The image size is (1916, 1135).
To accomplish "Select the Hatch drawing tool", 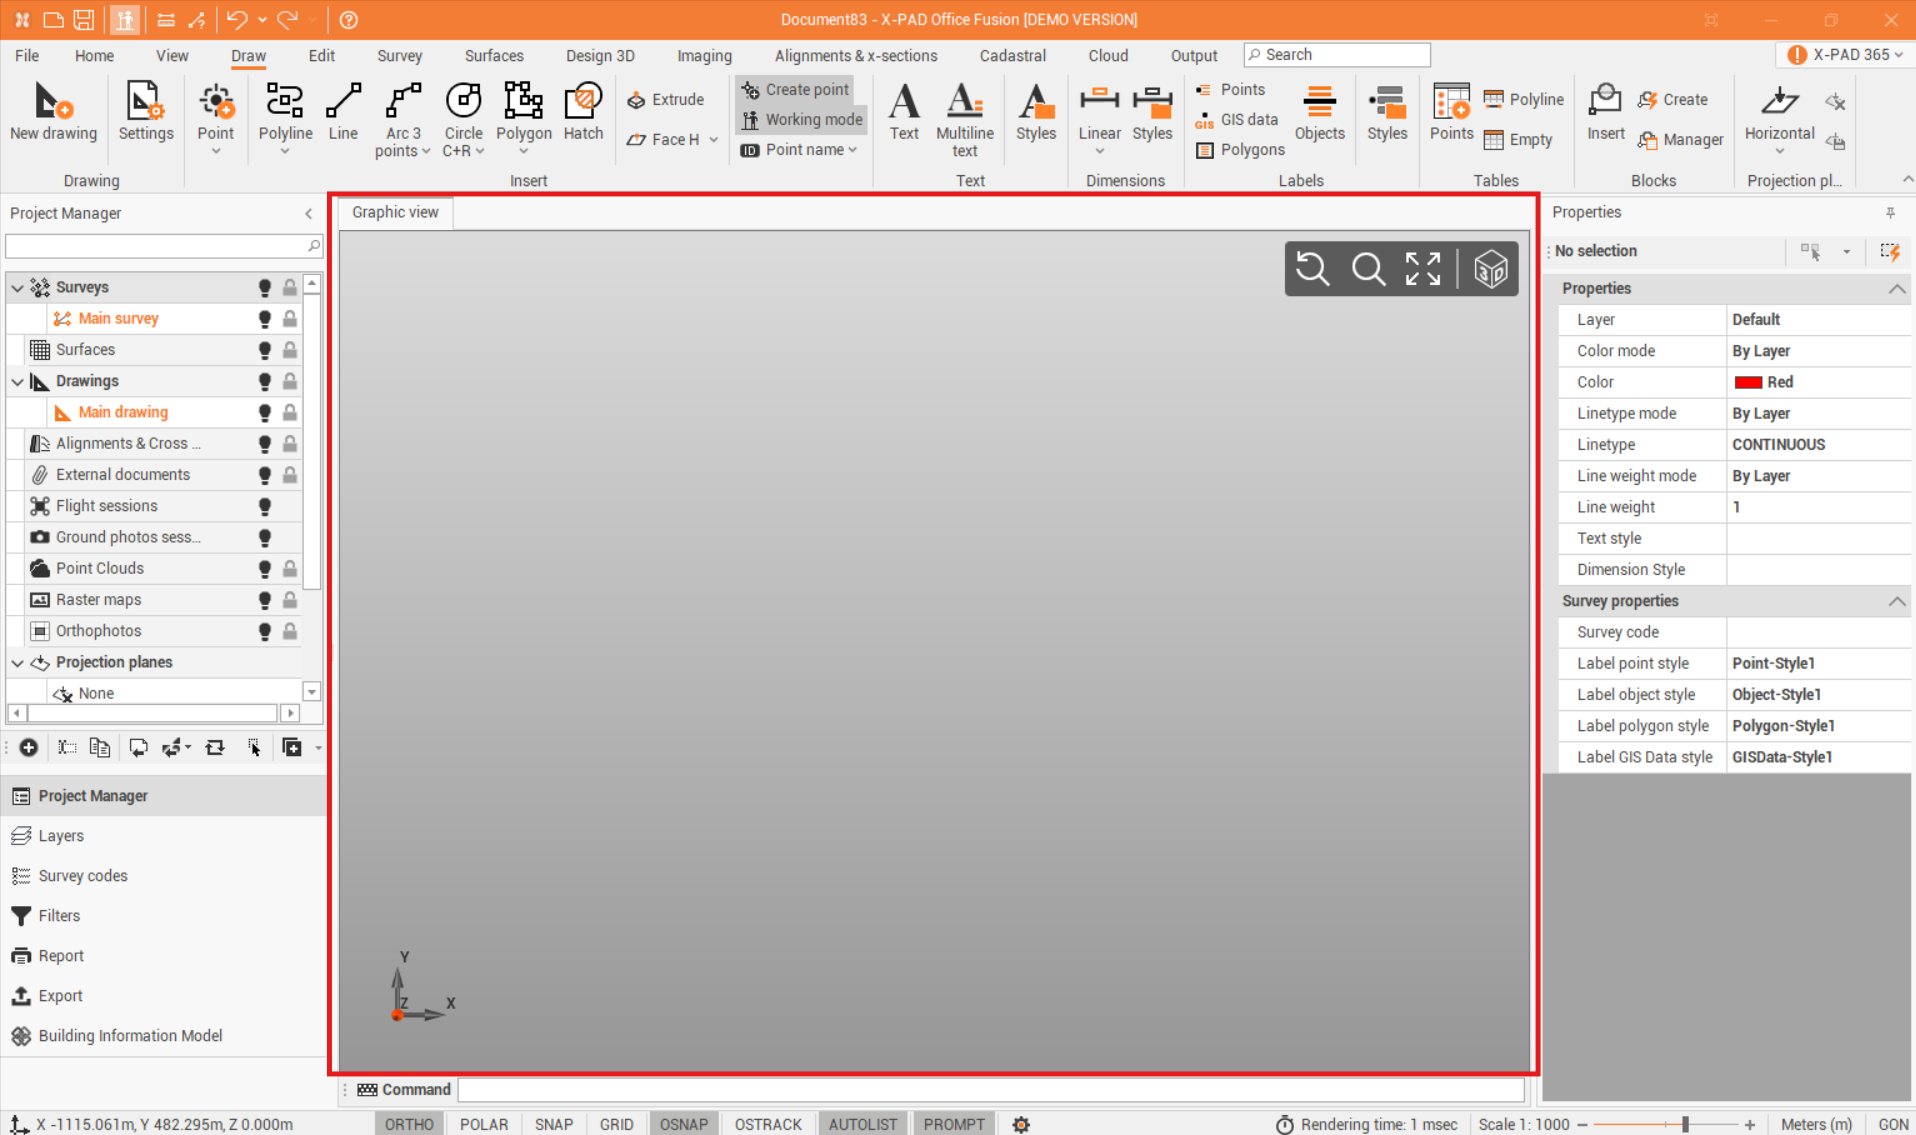I will [583, 112].
